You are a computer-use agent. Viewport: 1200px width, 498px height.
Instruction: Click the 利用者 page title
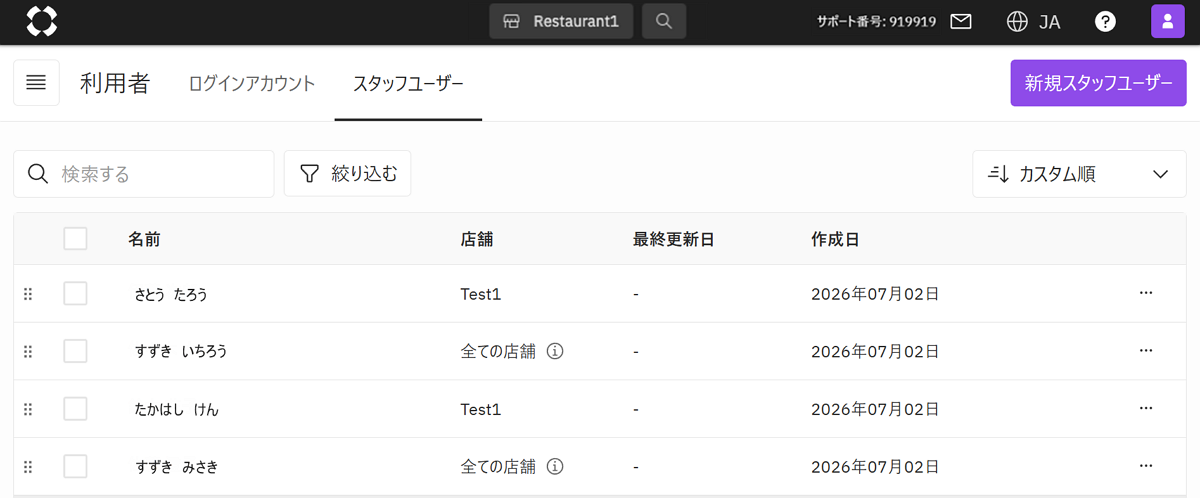(115, 83)
